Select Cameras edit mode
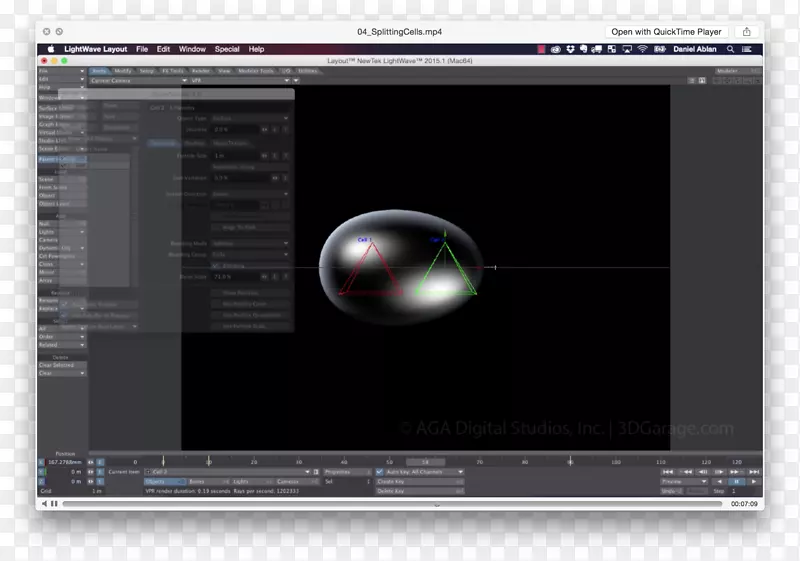Viewport: 800px width, 561px height. pos(296,481)
